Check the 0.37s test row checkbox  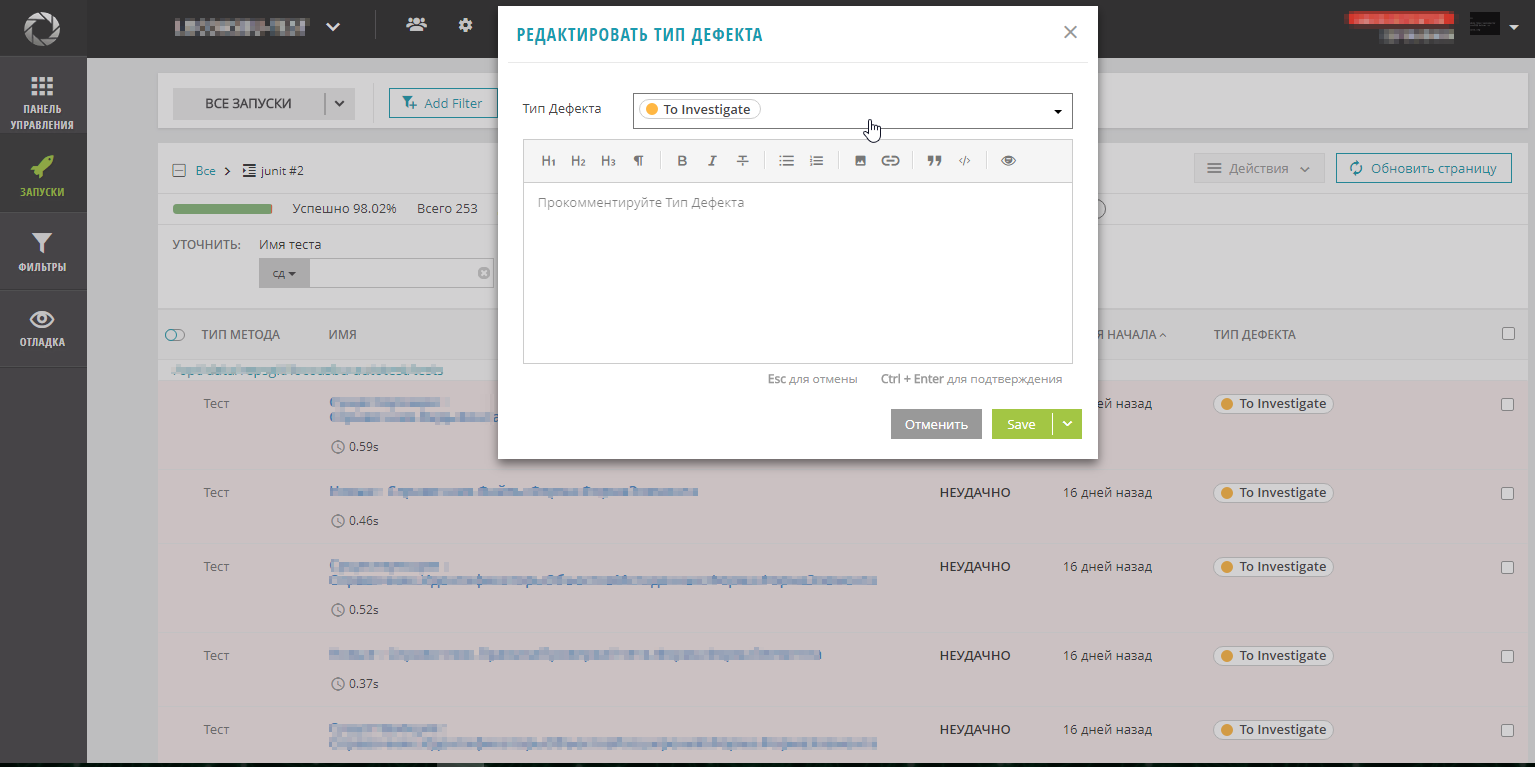[x=1508, y=657]
